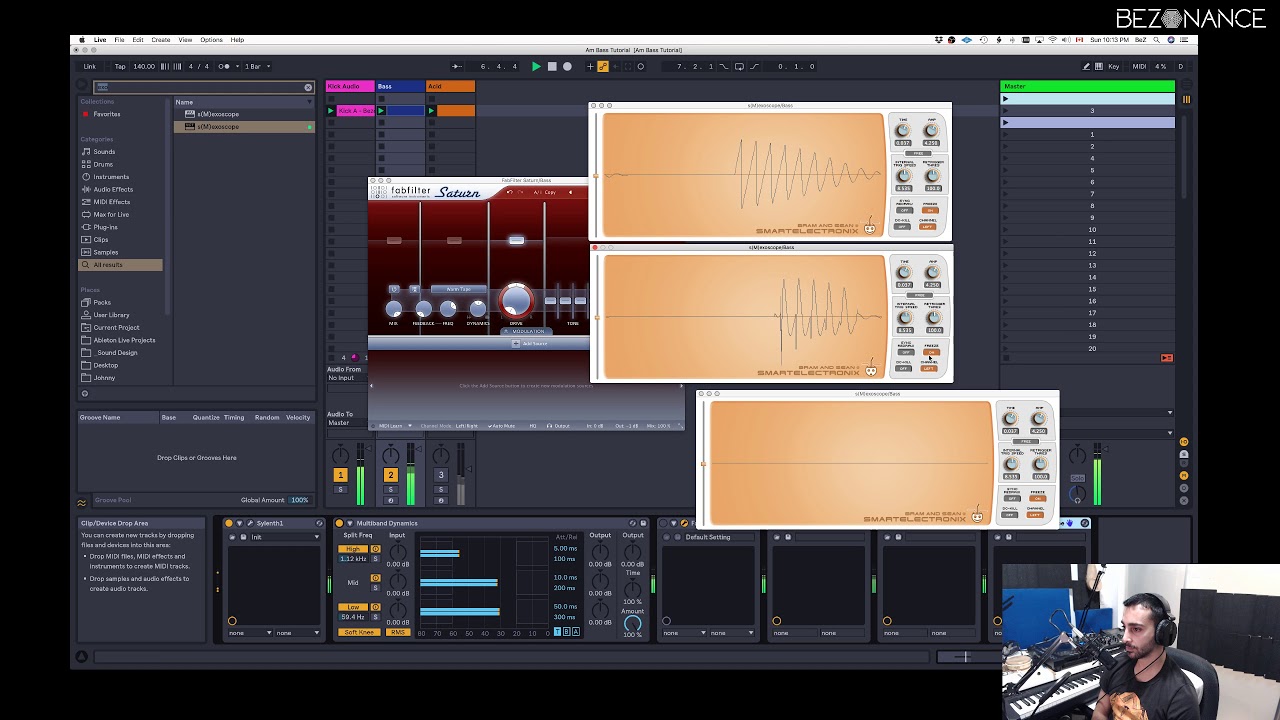Open Audio Effects category in browser
The width and height of the screenshot is (1280, 720).
(113, 189)
